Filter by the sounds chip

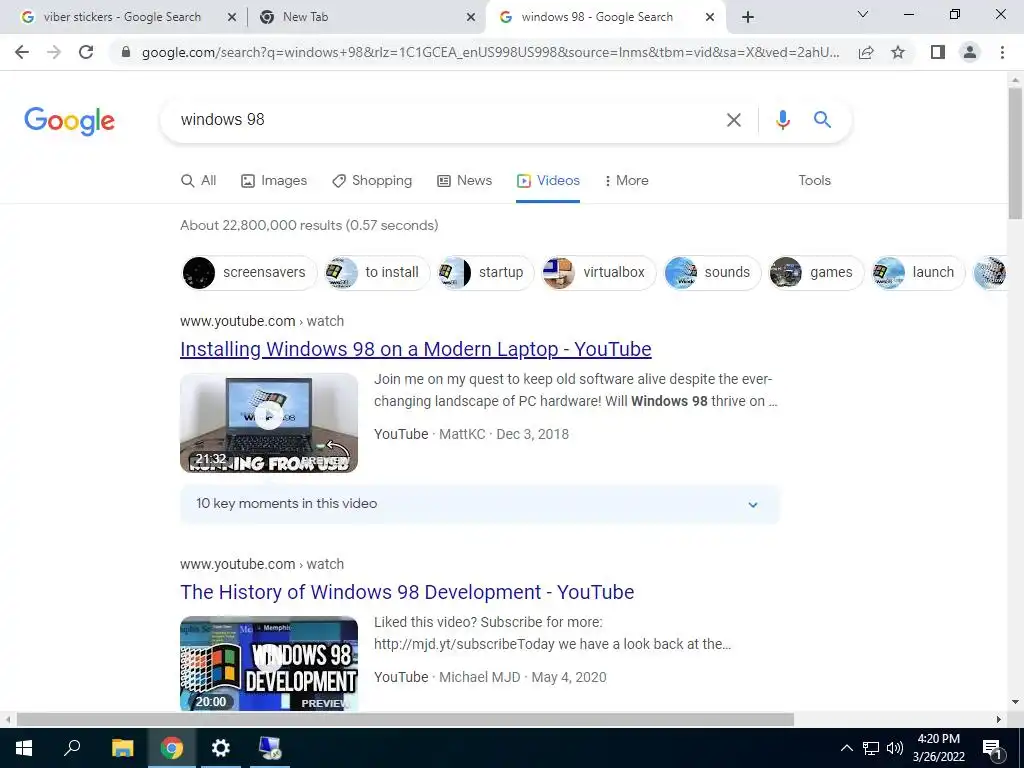tap(712, 272)
